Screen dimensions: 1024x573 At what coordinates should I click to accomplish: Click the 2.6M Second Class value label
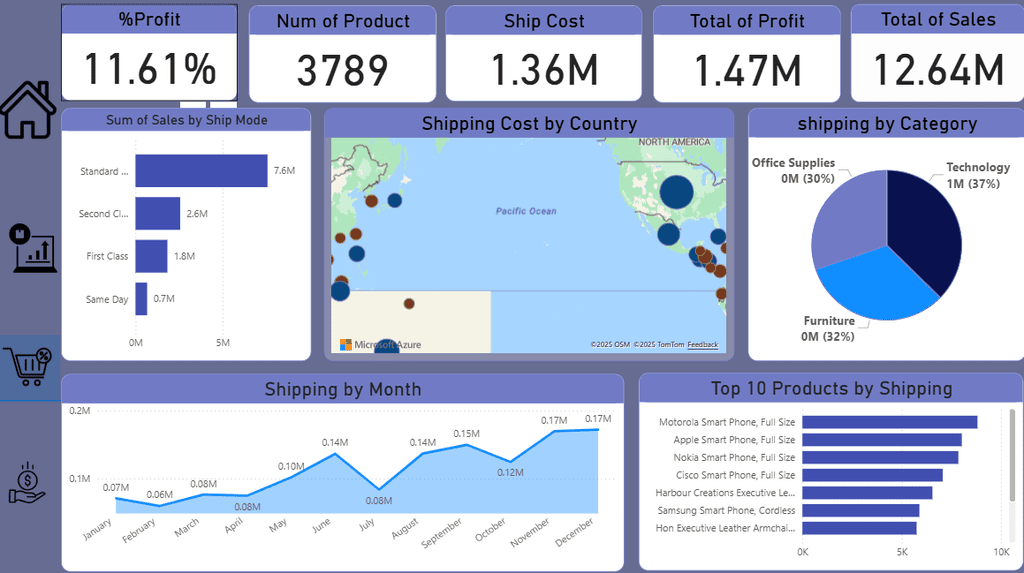(197, 214)
